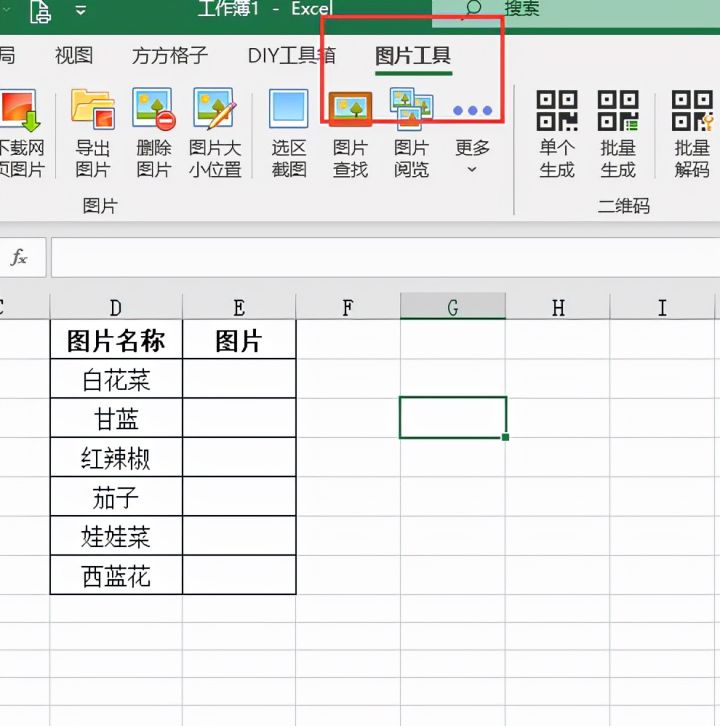Open the DIY工具箱 tab
Screen dimensions: 720x726
292,56
